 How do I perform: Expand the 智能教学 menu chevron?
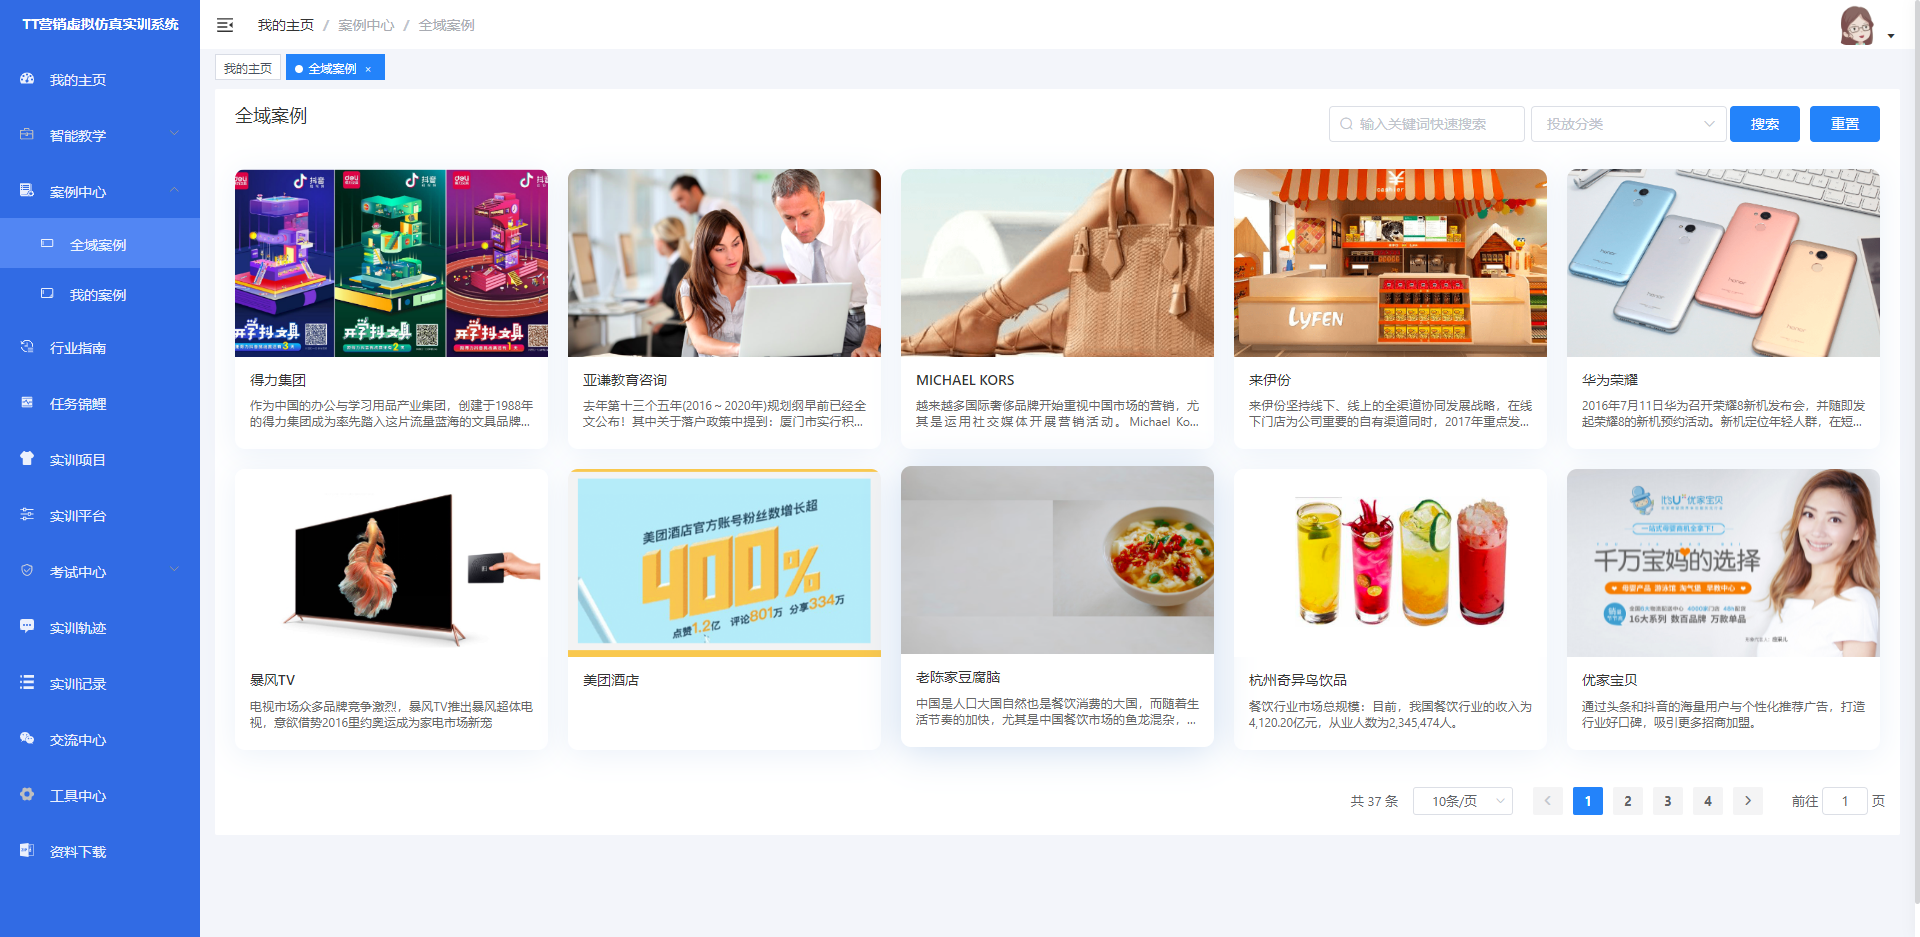[174, 133]
